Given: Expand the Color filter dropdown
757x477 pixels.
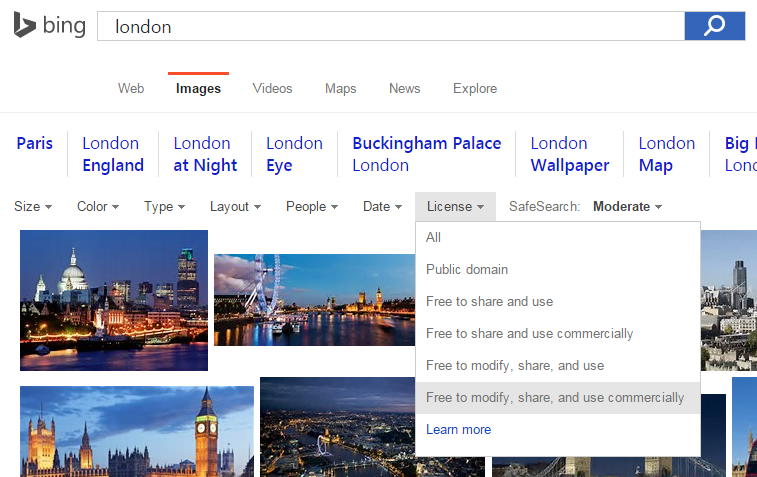Looking at the screenshot, I should click(x=98, y=207).
